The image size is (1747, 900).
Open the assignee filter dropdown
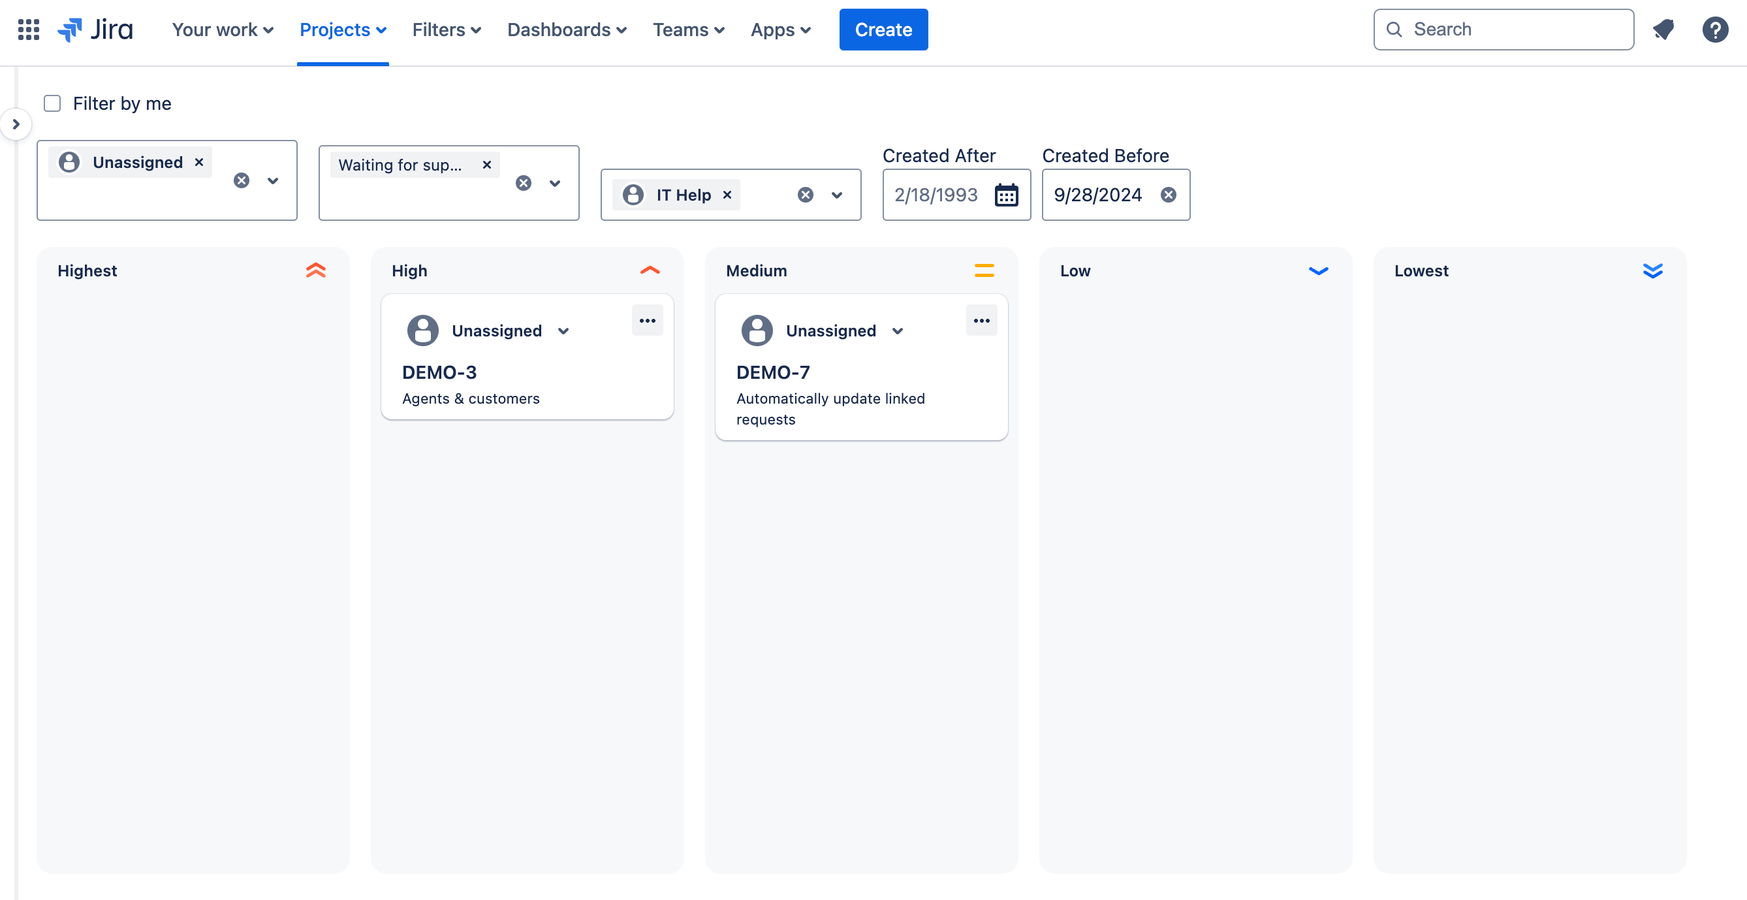click(x=273, y=181)
